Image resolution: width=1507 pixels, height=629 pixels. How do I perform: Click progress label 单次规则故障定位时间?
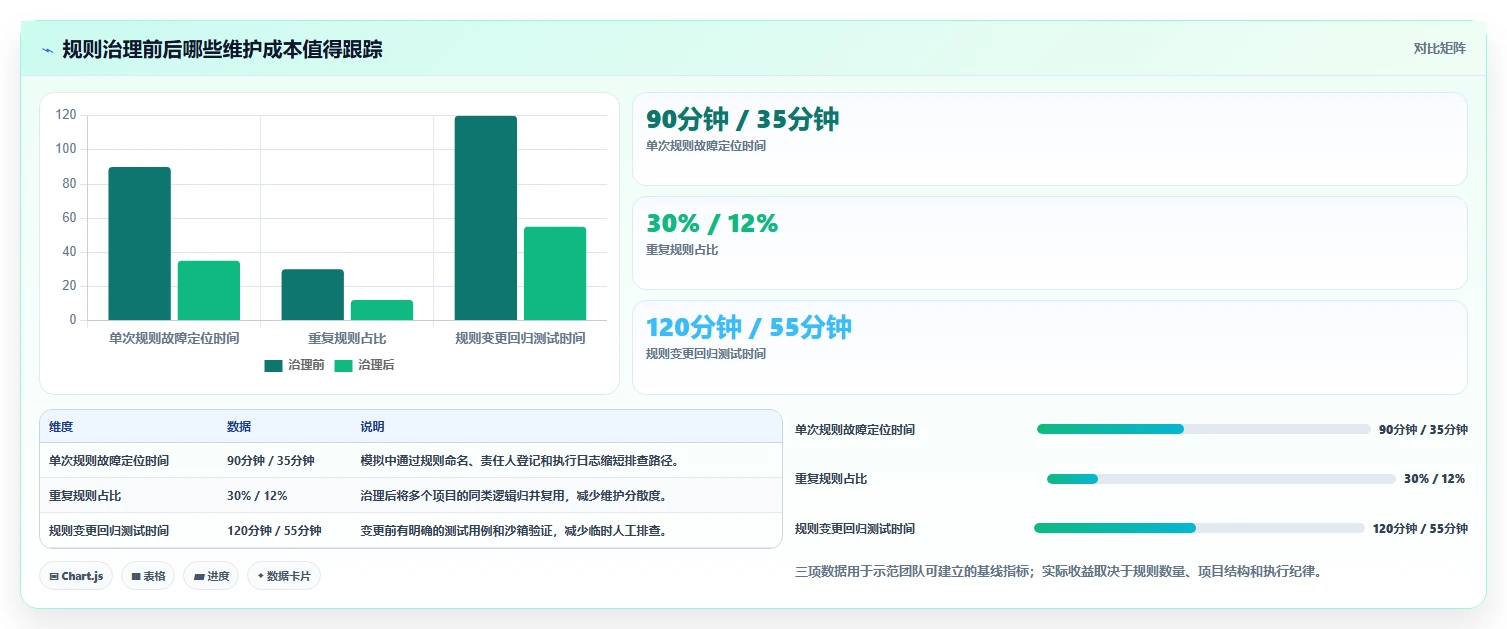855,430
